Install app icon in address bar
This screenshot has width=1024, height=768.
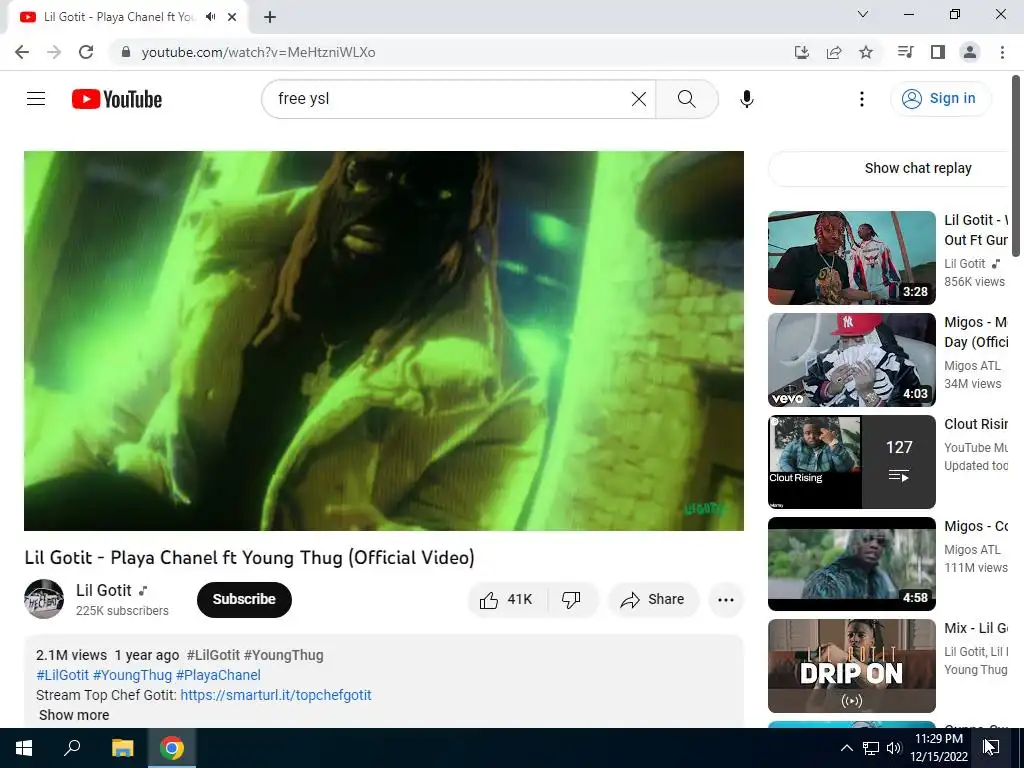(x=802, y=52)
